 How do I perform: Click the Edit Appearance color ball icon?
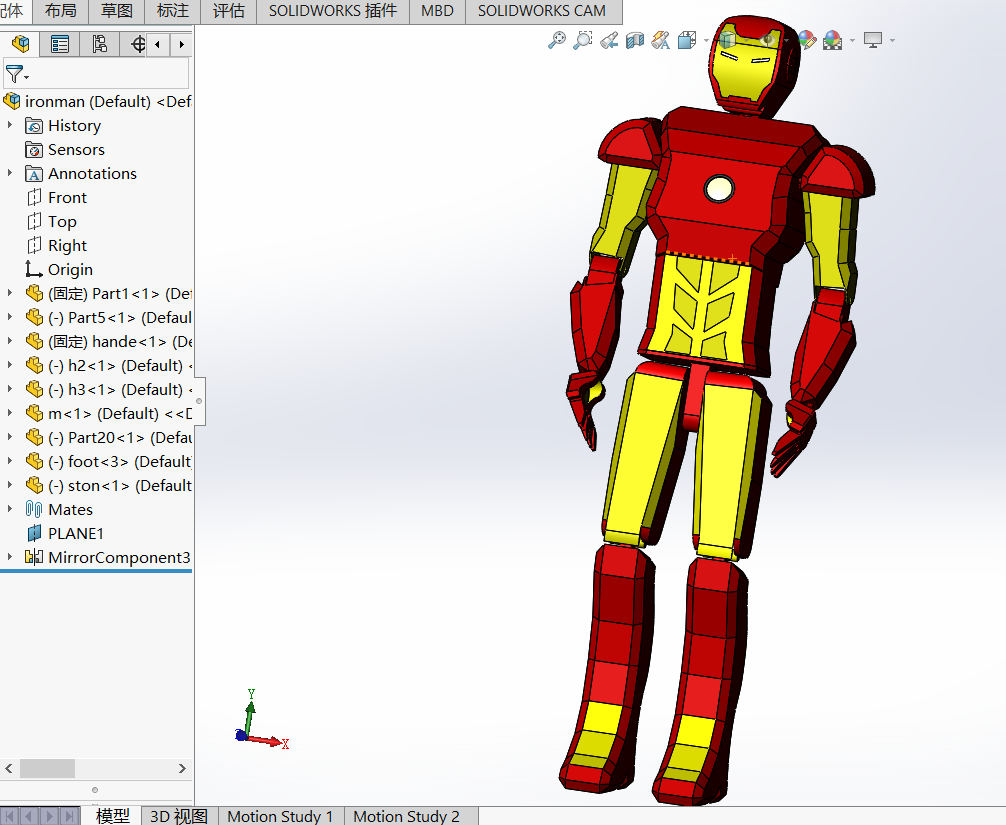coord(806,40)
